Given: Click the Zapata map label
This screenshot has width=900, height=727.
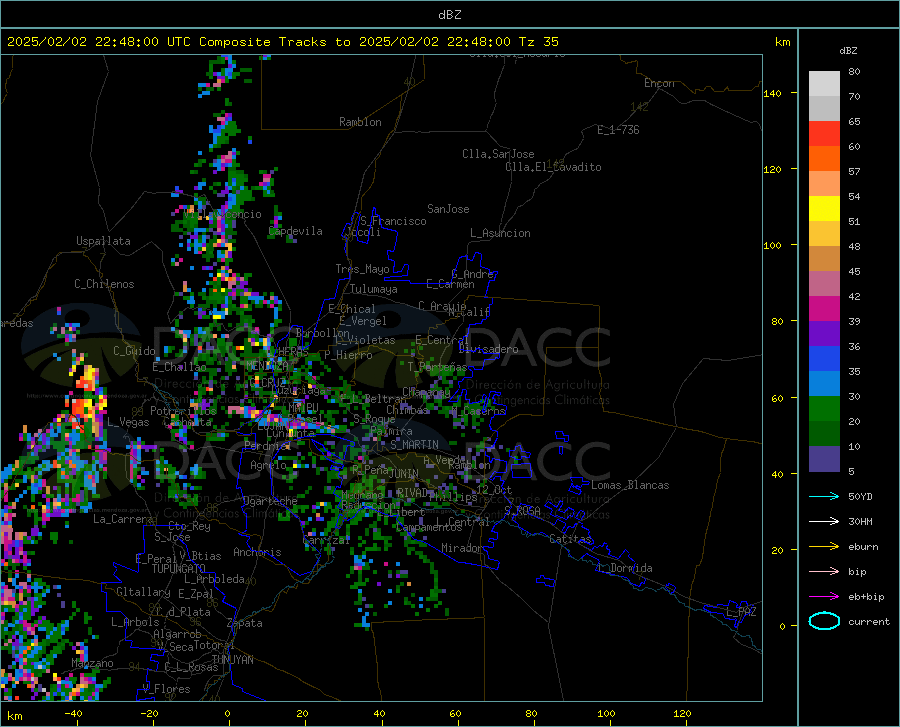Looking at the screenshot, I should (x=245, y=623).
